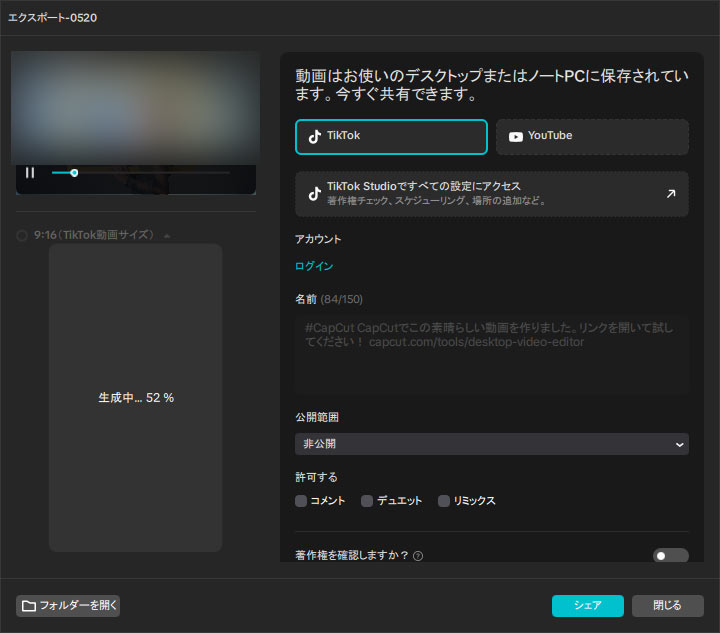Click the ログイン link under アカウント
The height and width of the screenshot is (633, 720).
click(x=314, y=266)
